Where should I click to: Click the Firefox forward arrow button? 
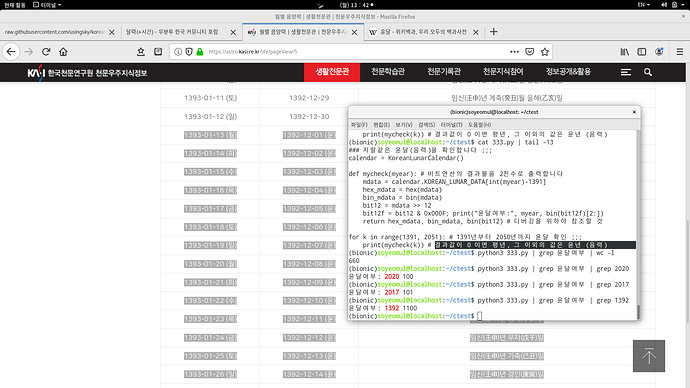[x=29, y=51]
